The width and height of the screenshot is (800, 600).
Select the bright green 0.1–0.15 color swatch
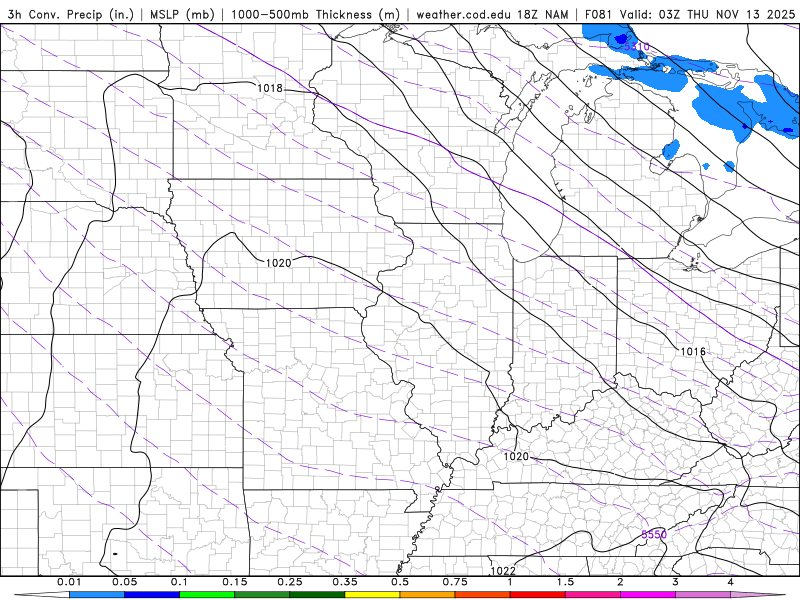[x=207, y=595]
